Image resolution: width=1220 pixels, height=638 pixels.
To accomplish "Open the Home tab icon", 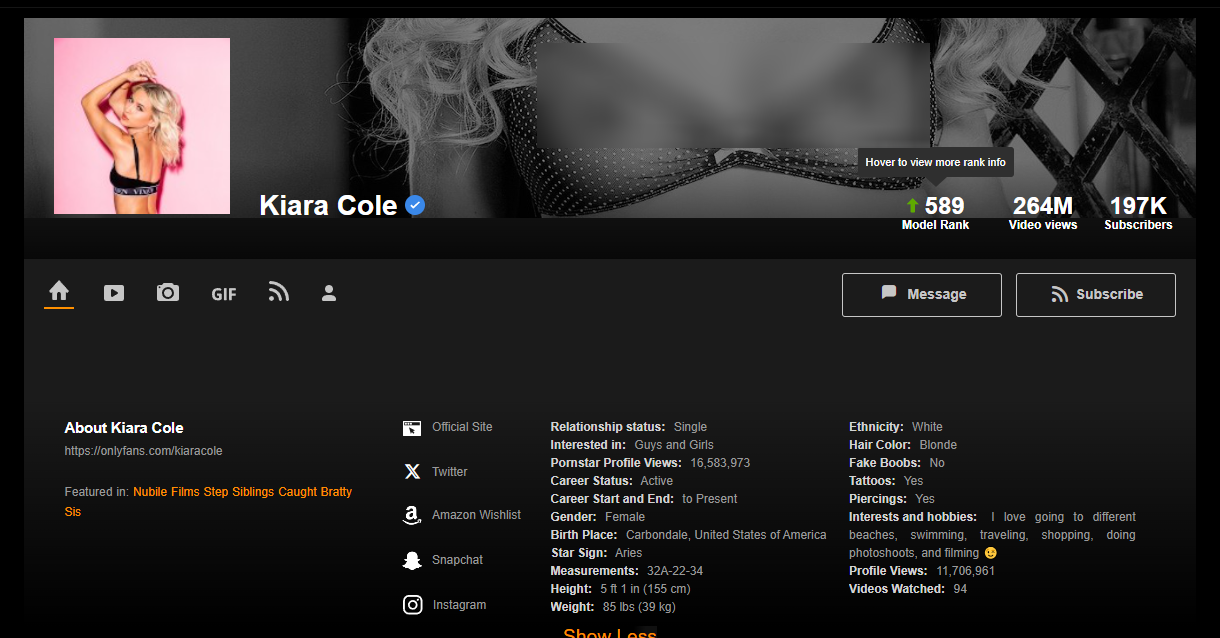I will pyautogui.click(x=59, y=291).
